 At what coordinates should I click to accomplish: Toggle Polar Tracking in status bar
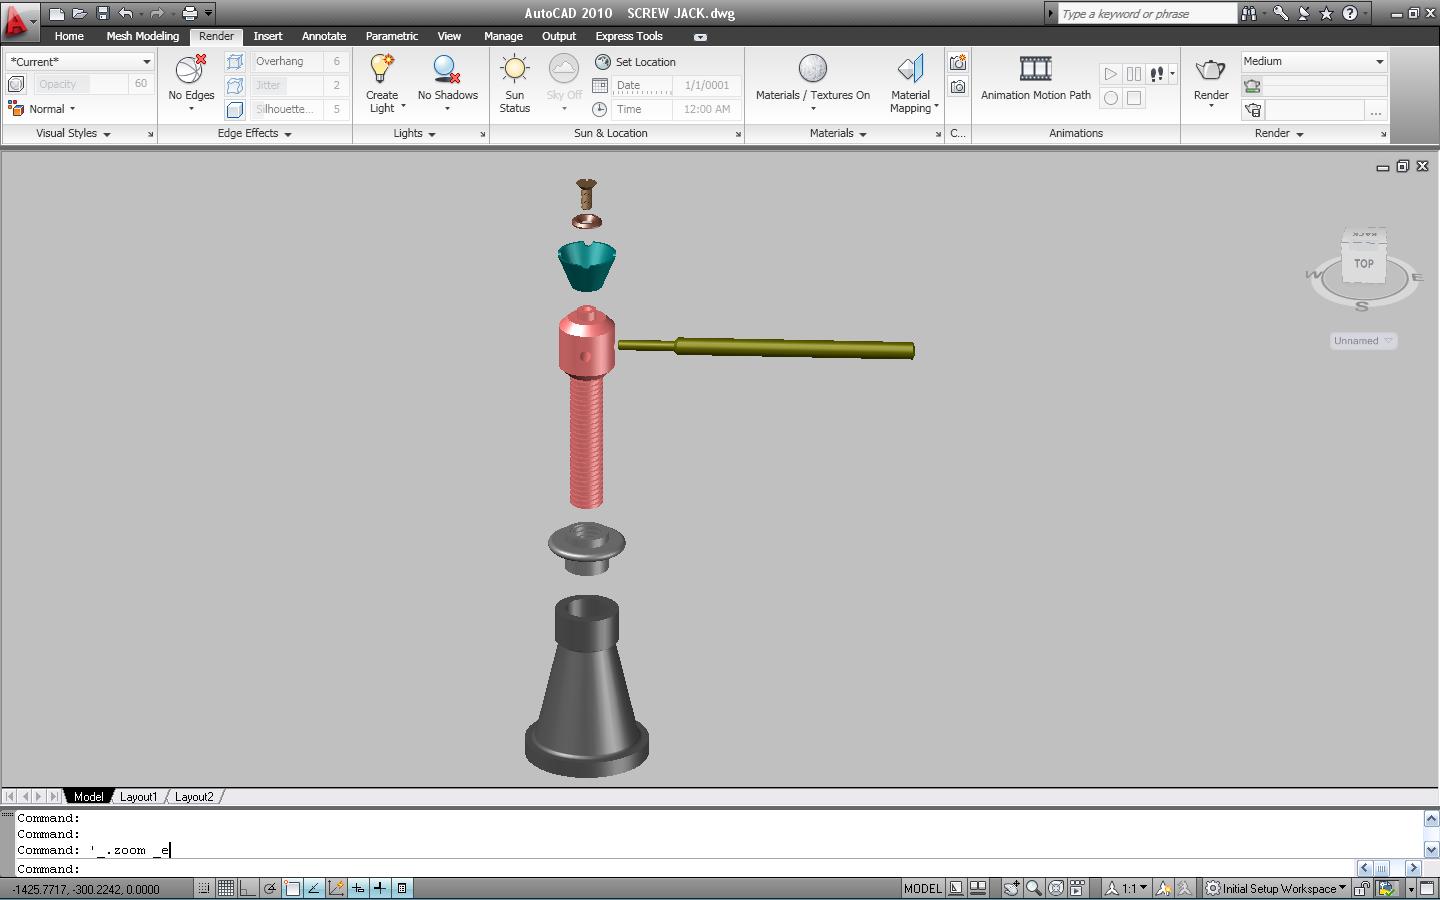tap(269, 888)
